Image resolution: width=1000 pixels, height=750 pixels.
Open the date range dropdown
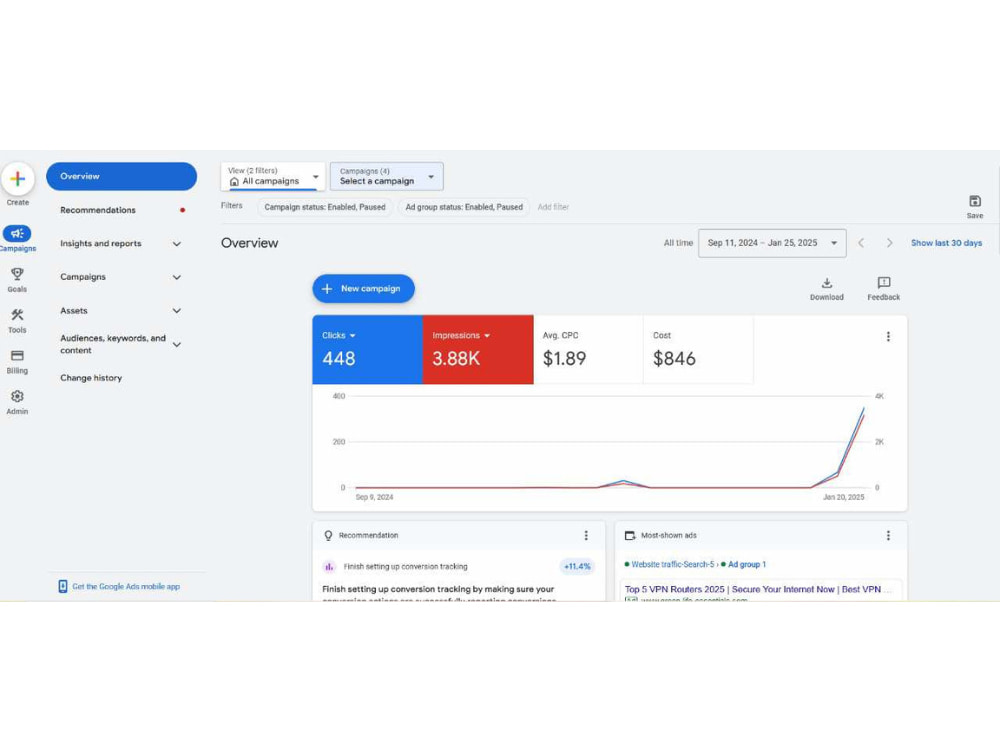click(772, 243)
